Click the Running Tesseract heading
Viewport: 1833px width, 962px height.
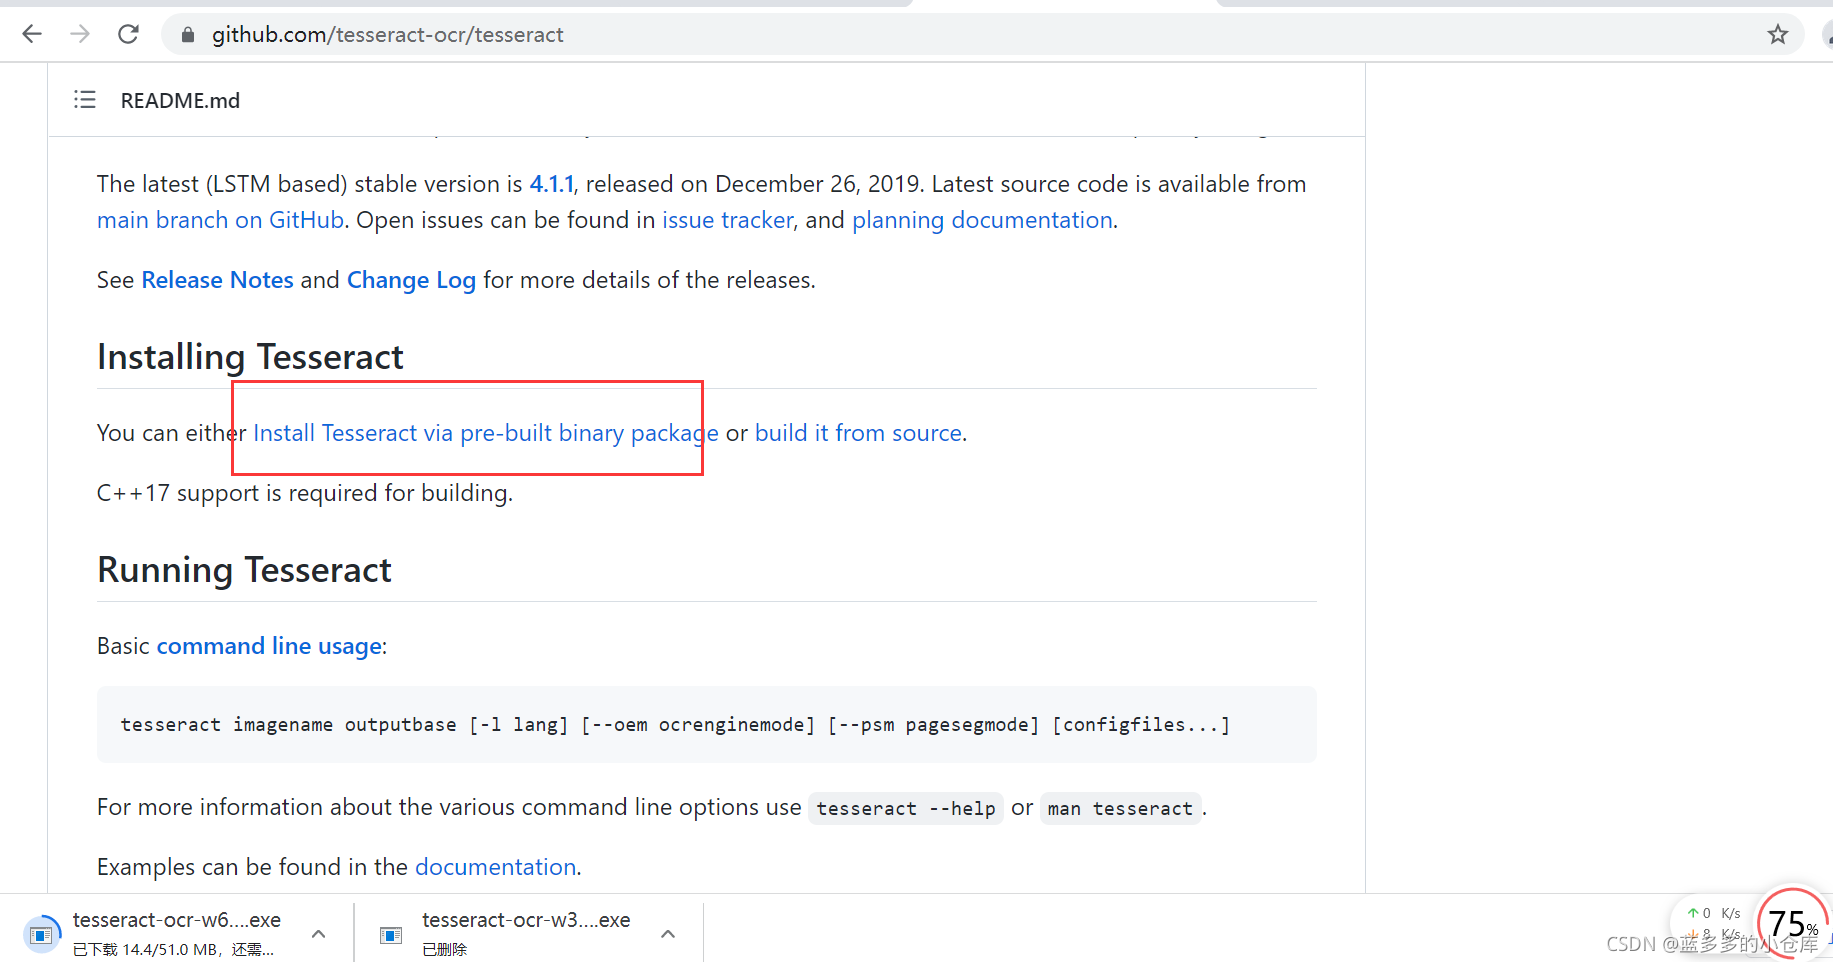coord(244,570)
